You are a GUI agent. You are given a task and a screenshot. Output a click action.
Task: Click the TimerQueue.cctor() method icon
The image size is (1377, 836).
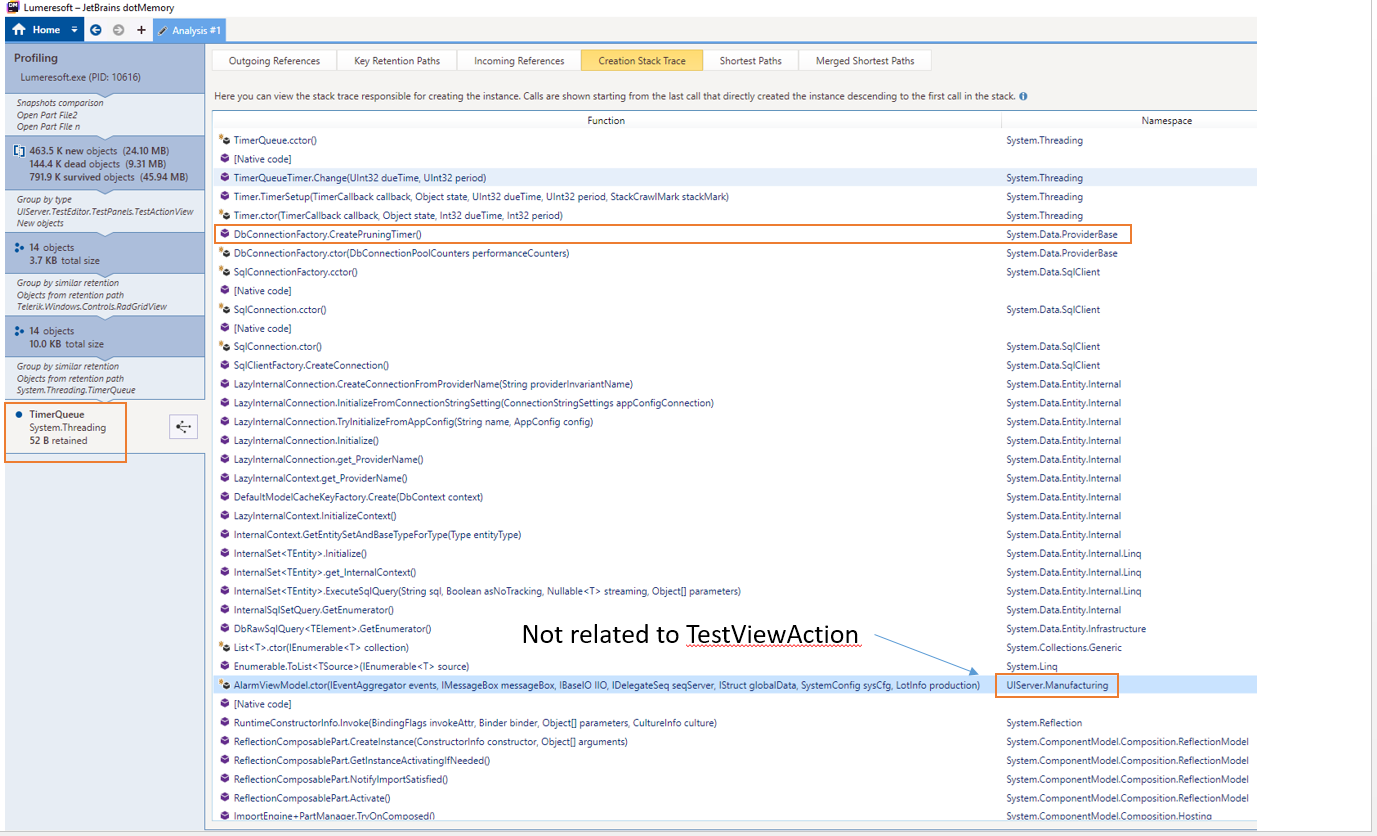click(225, 140)
